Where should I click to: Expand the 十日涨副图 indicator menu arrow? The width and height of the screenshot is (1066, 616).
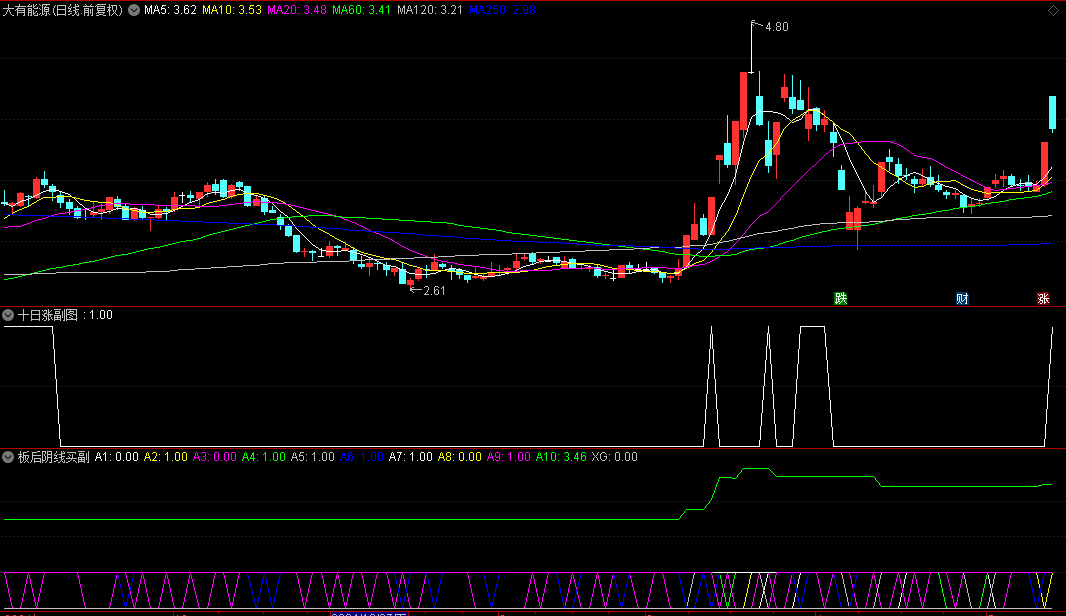tap(8, 315)
